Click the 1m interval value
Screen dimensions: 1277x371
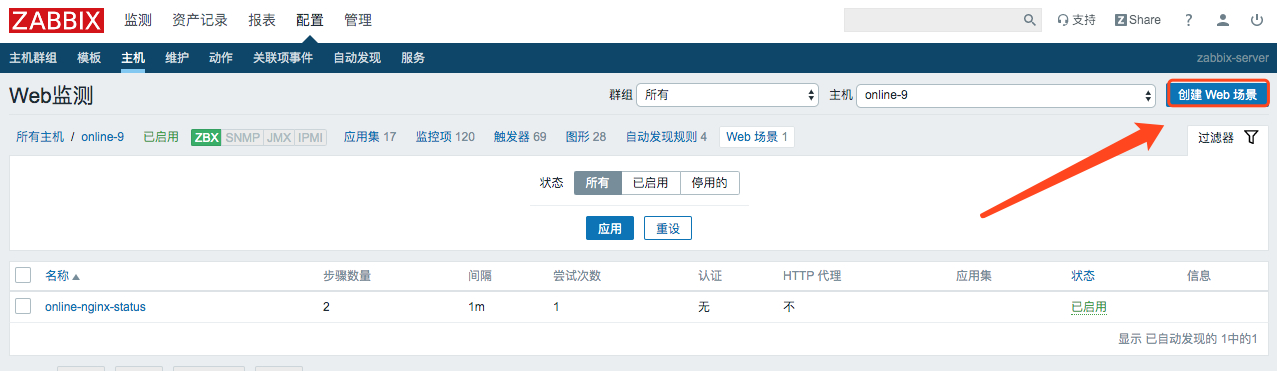476,307
